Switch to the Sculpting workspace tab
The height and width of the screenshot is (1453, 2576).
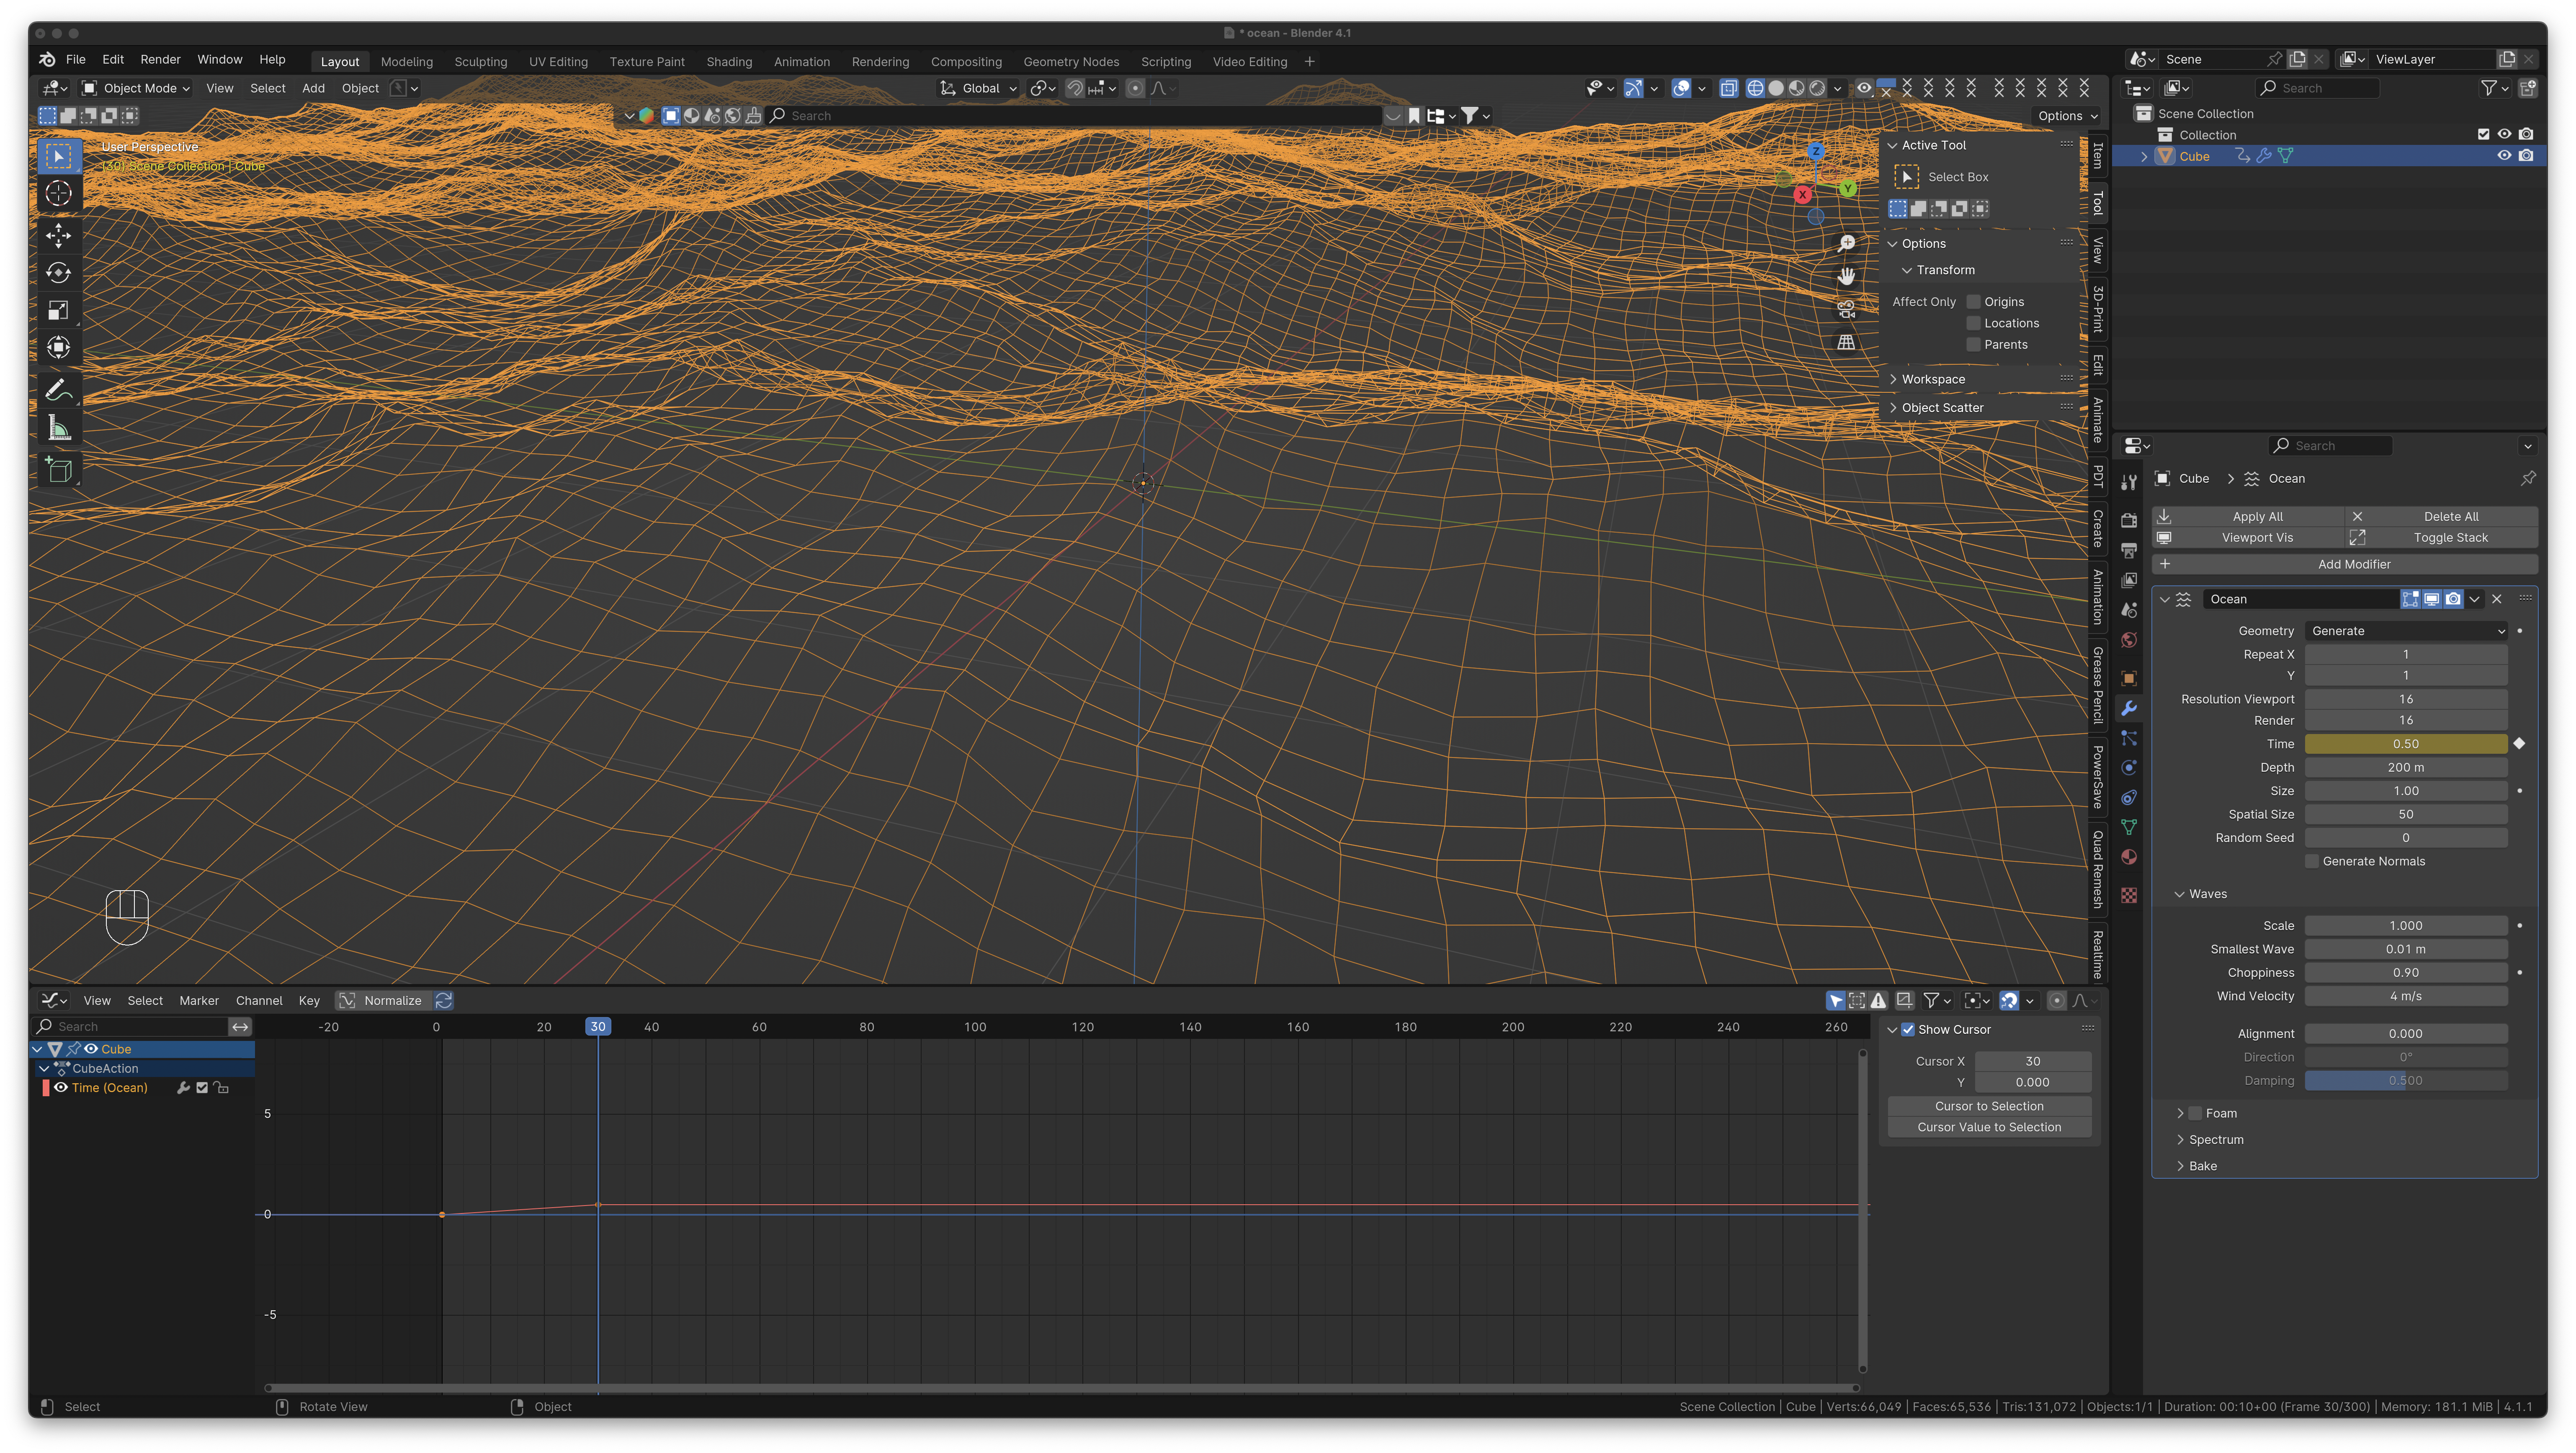pos(481,61)
